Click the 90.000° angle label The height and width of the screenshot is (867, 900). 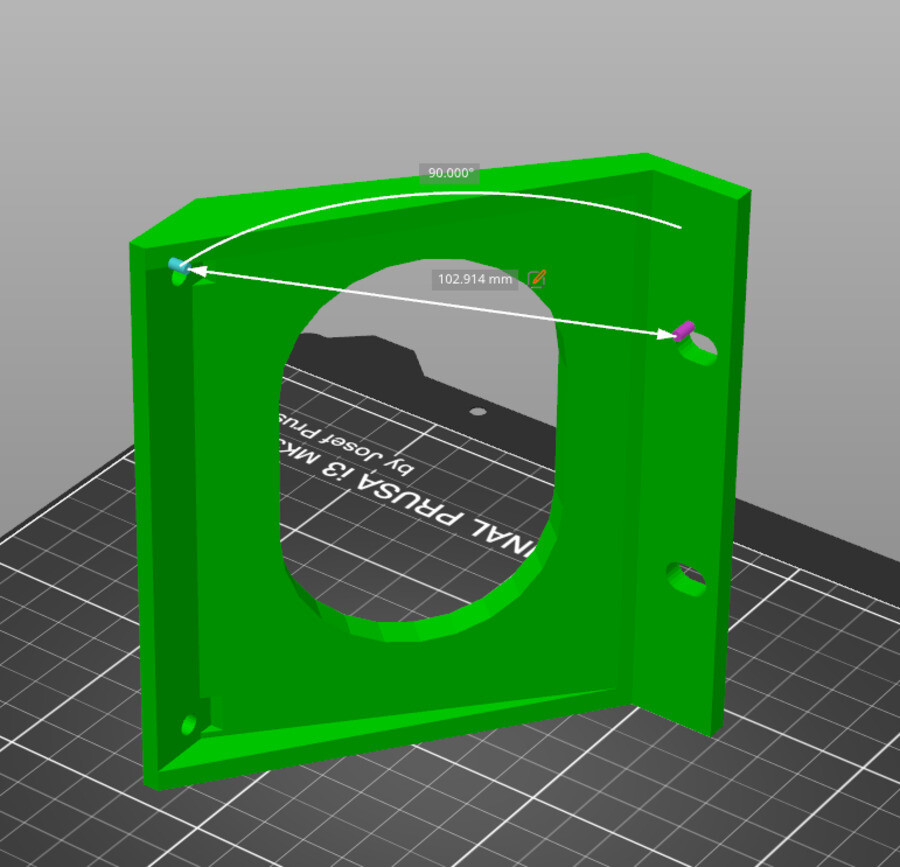pos(449,173)
